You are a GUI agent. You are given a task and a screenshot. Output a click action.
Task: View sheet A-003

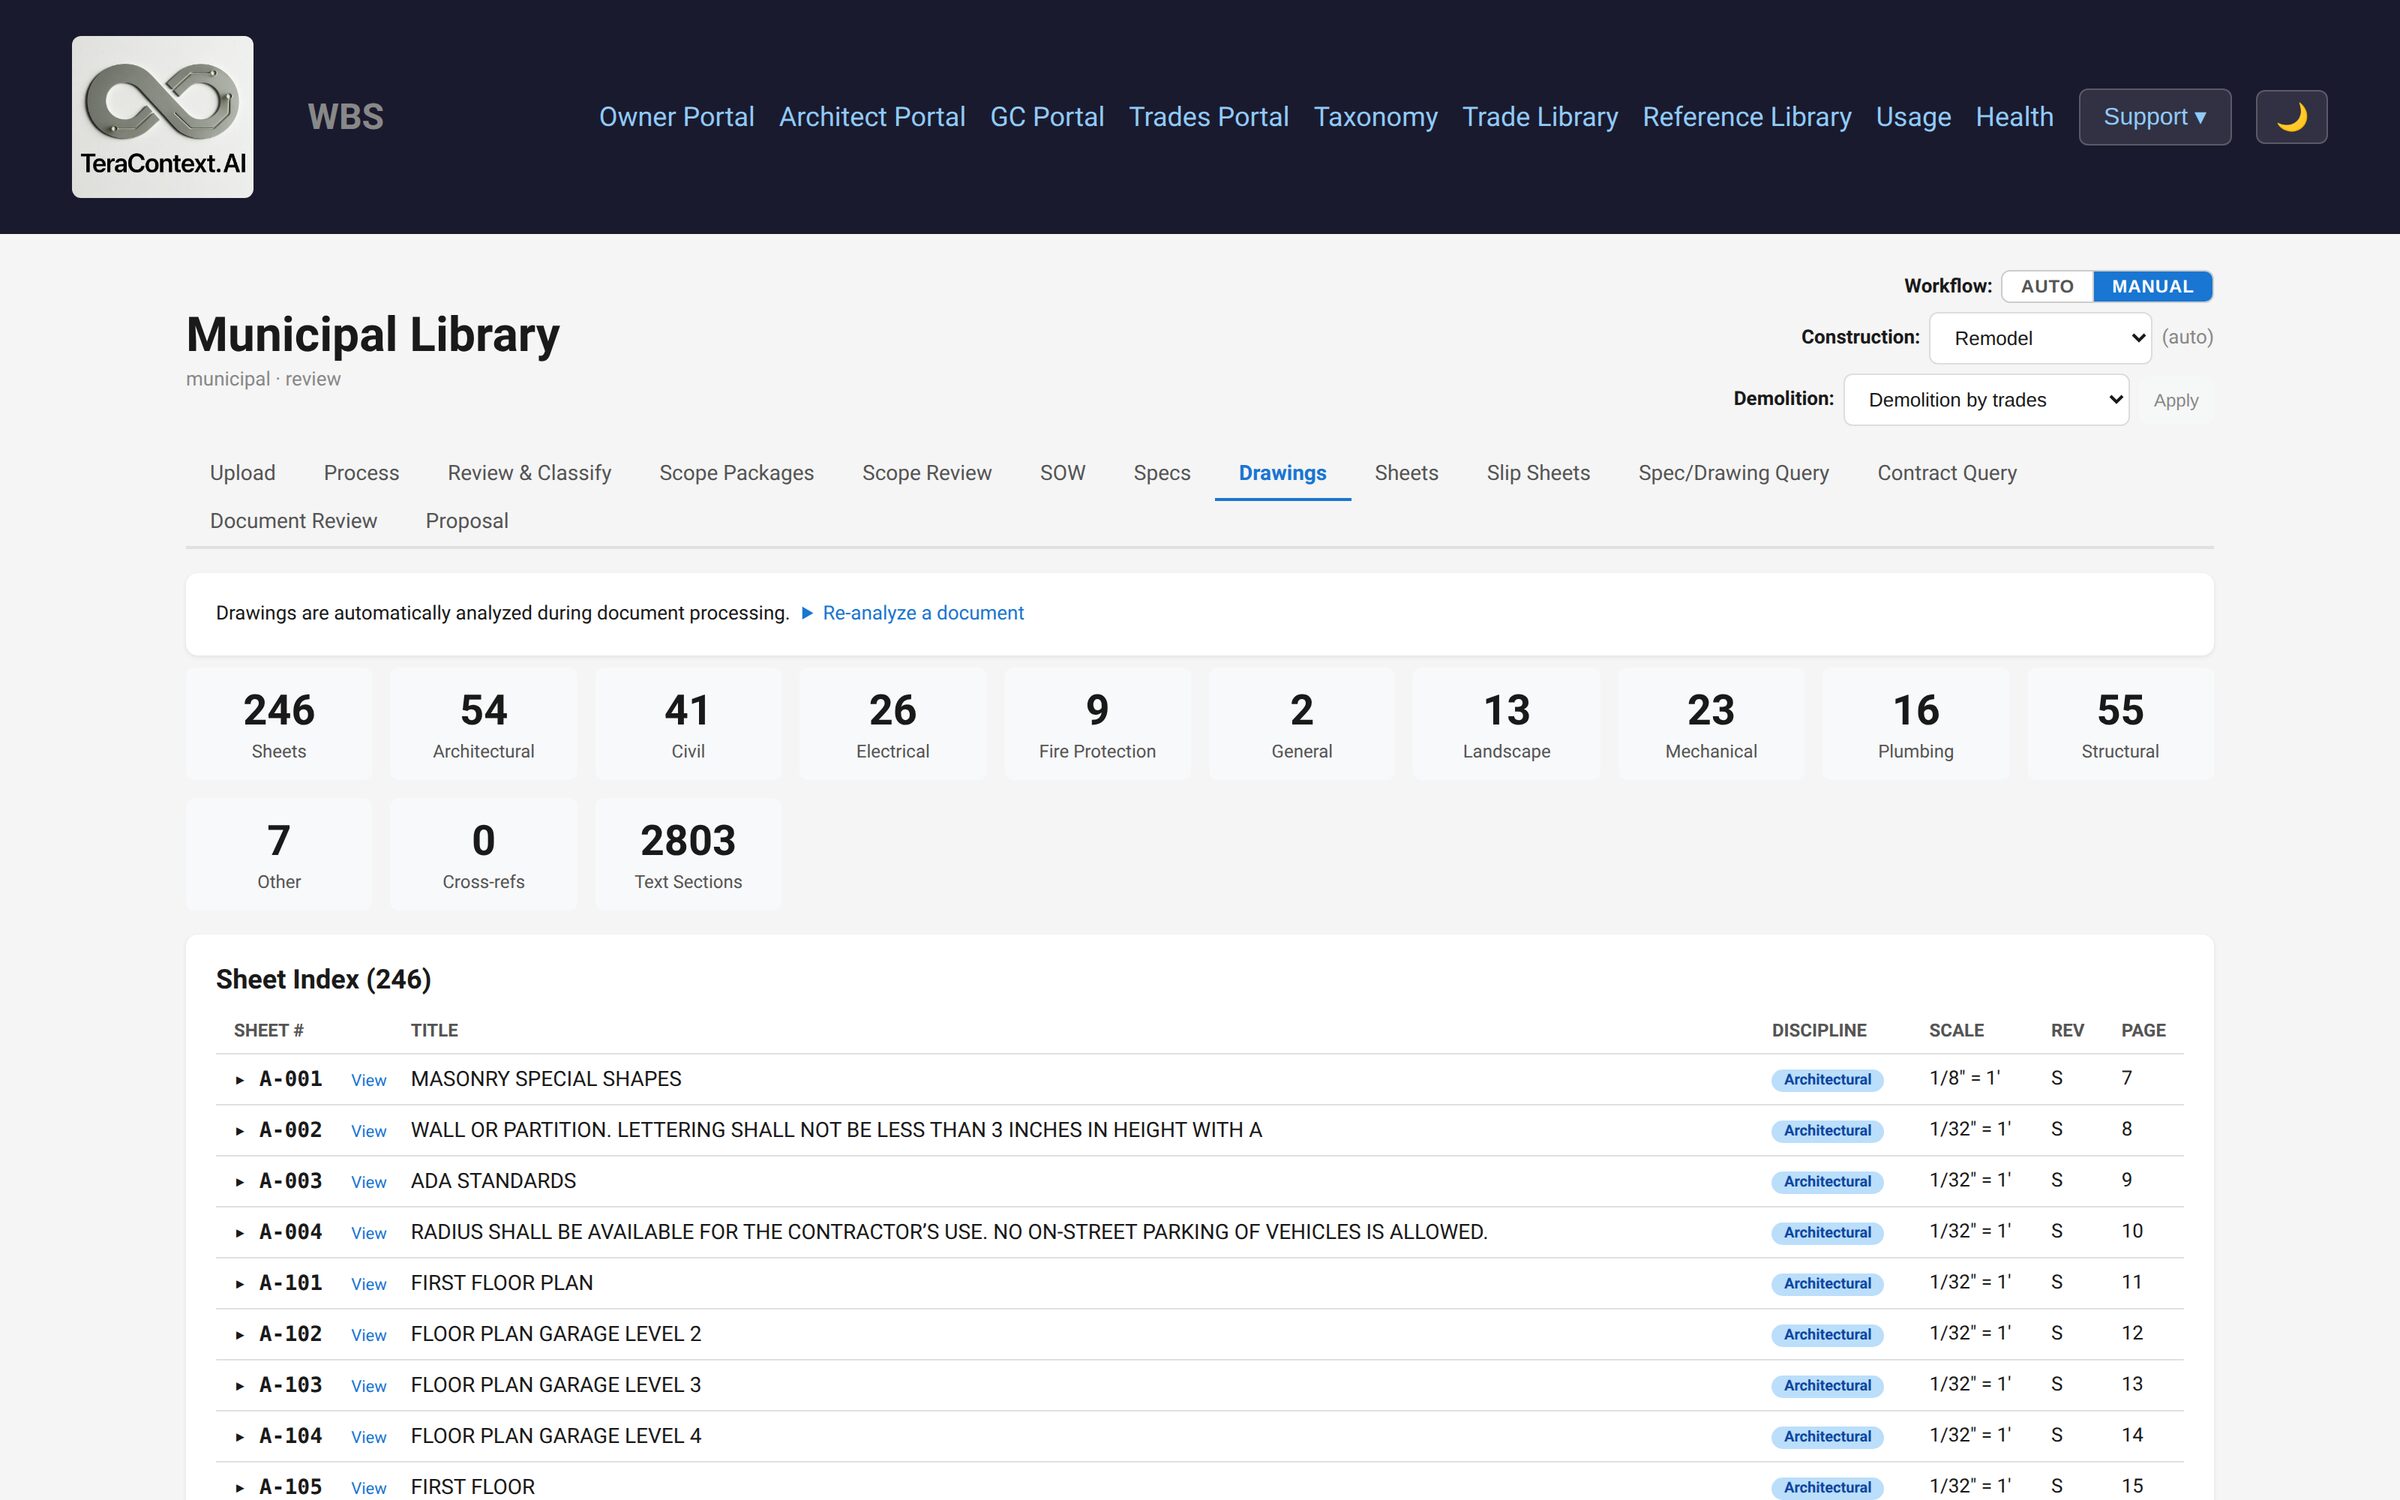[368, 1182]
